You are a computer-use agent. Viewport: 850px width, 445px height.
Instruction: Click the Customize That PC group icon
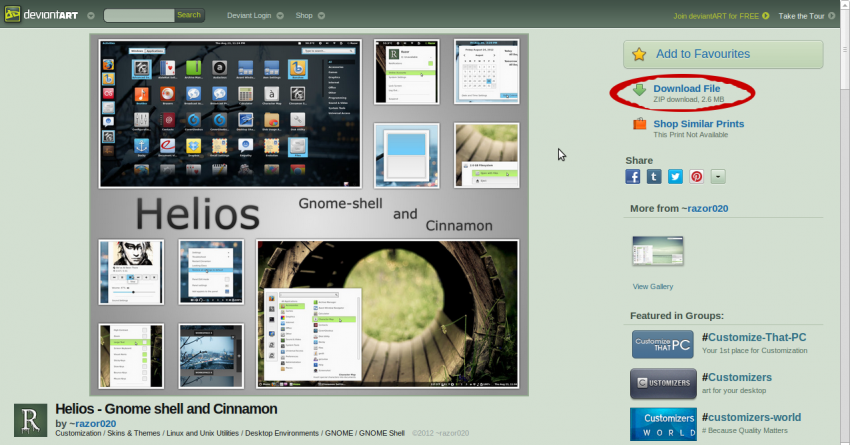662,344
